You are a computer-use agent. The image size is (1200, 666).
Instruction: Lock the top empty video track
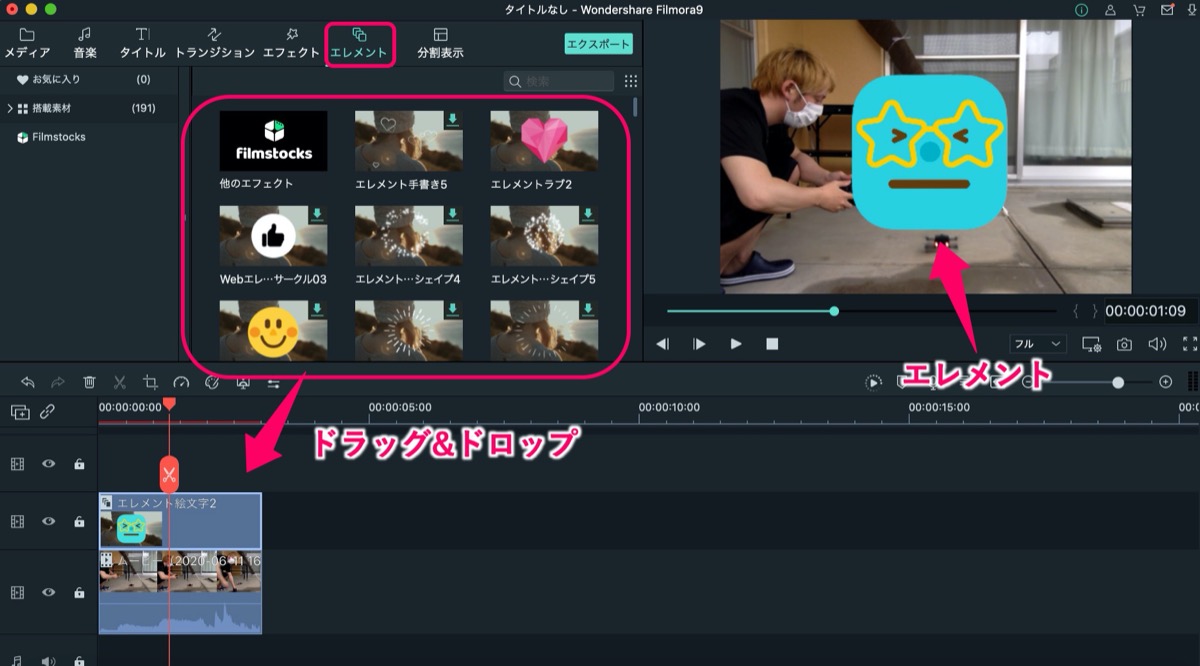tap(79, 464)
